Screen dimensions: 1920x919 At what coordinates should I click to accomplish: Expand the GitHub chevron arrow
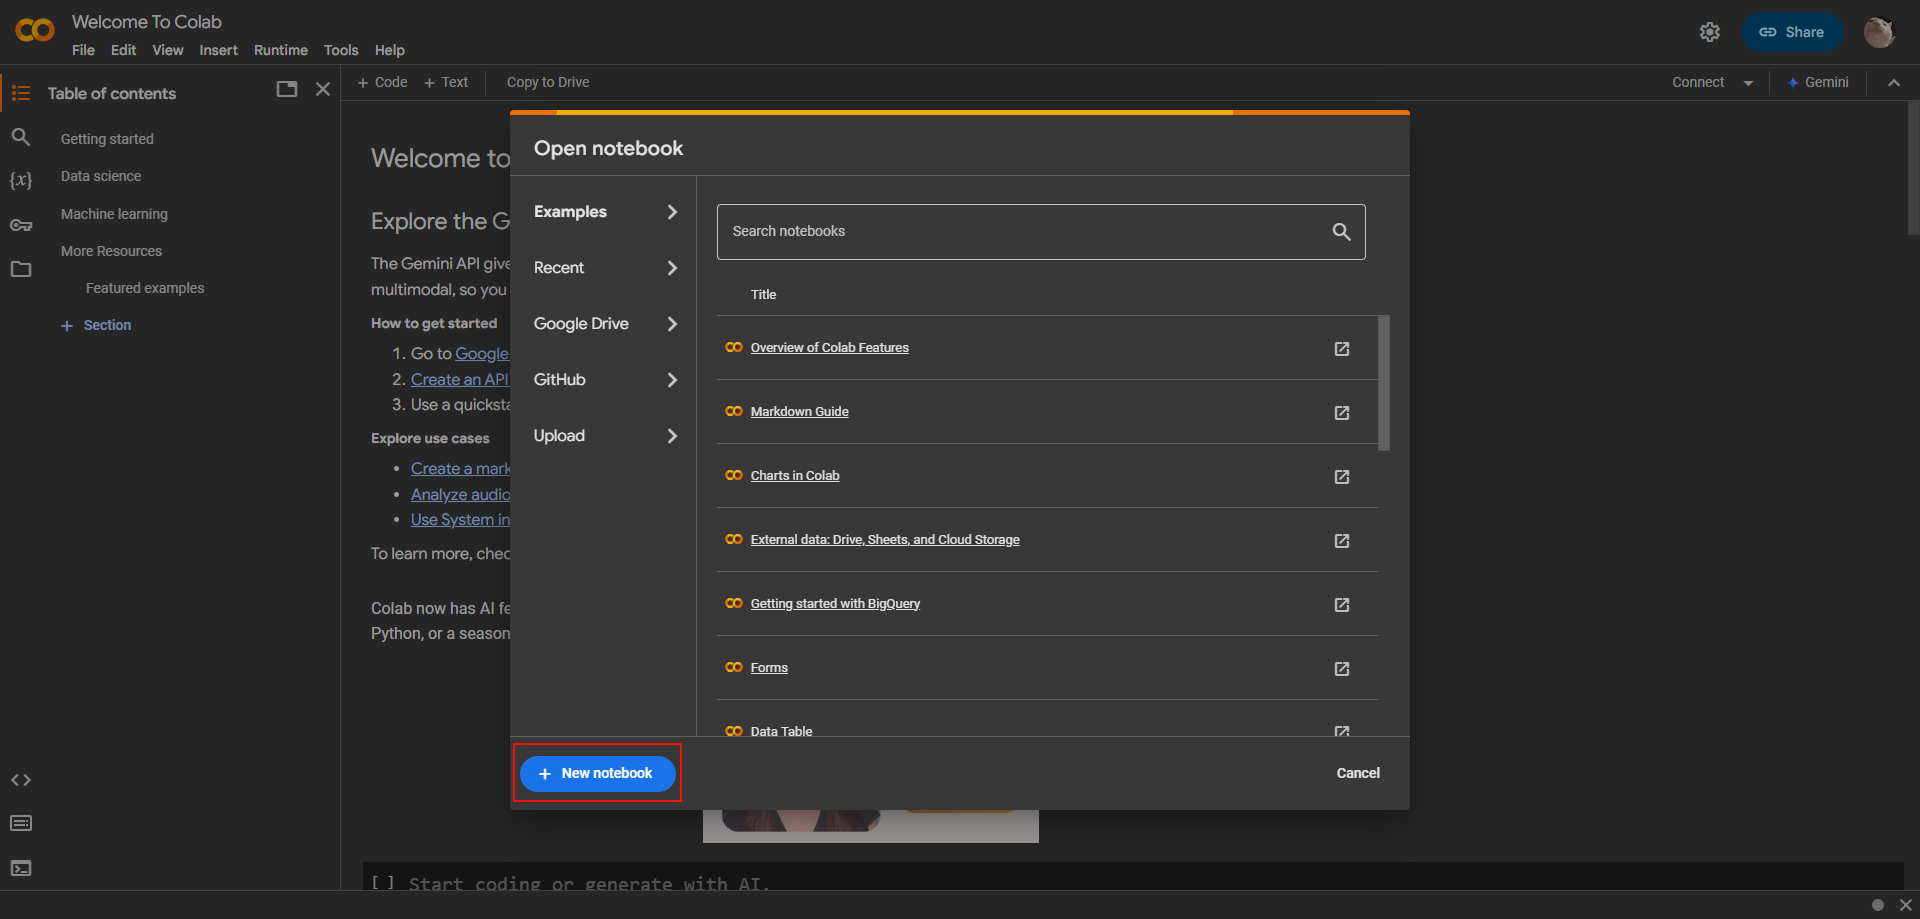[x=672, y=380]
